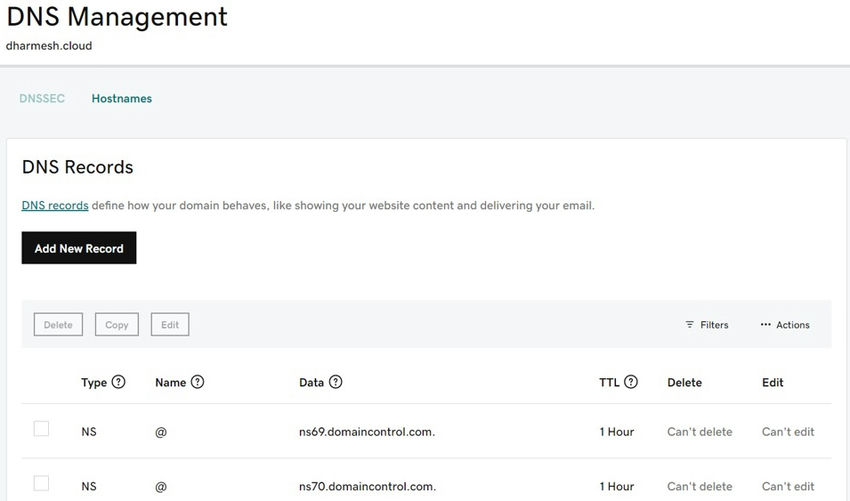The image size is (850, 501).
Task: Click the Filters funnel icon
Action: tap(689, 325)
